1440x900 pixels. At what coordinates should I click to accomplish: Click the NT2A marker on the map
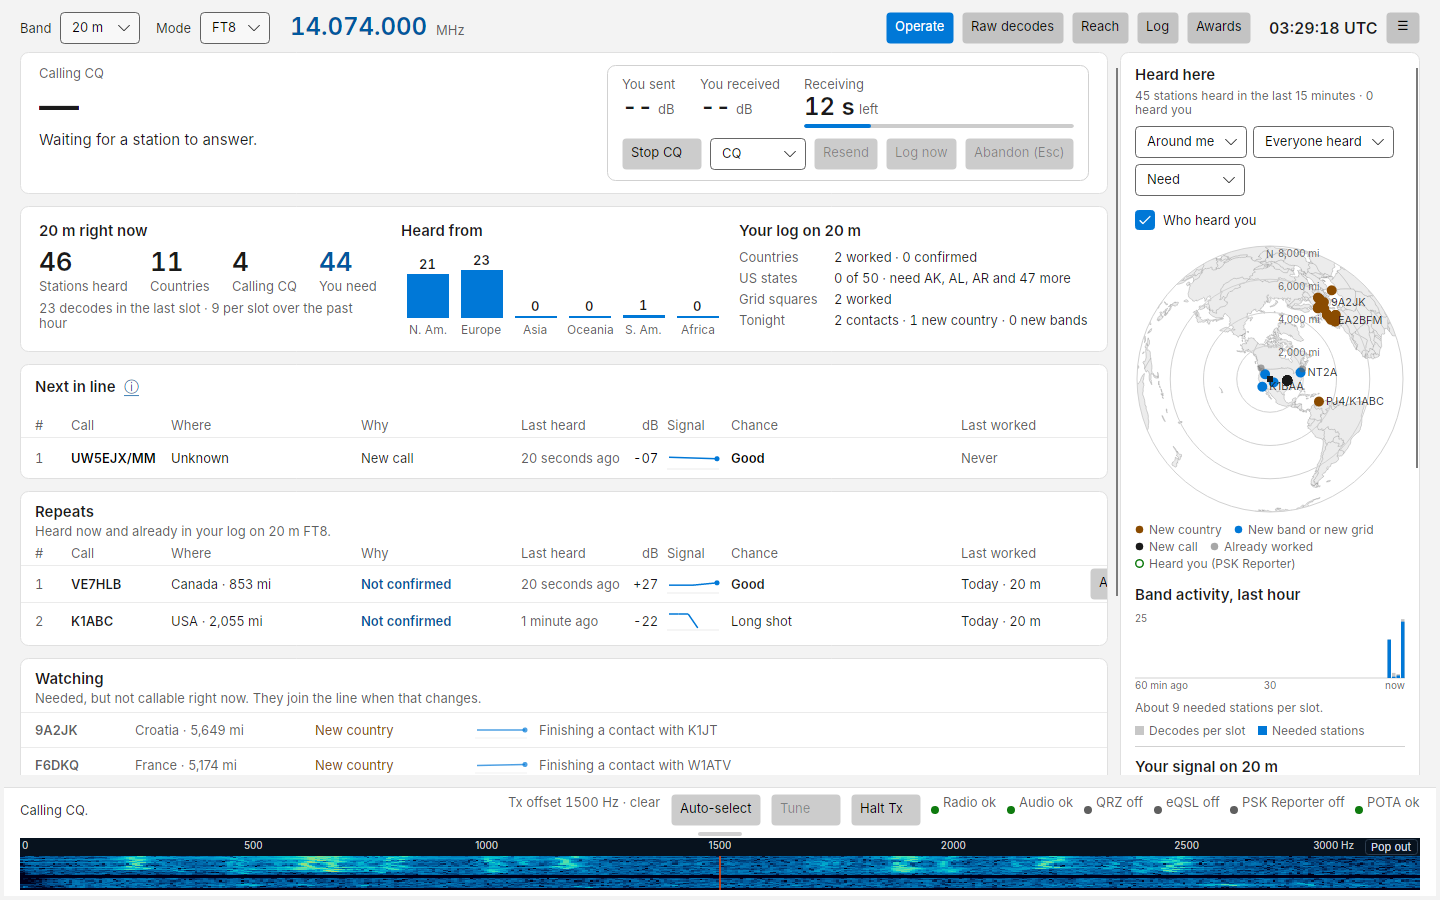1300,372
